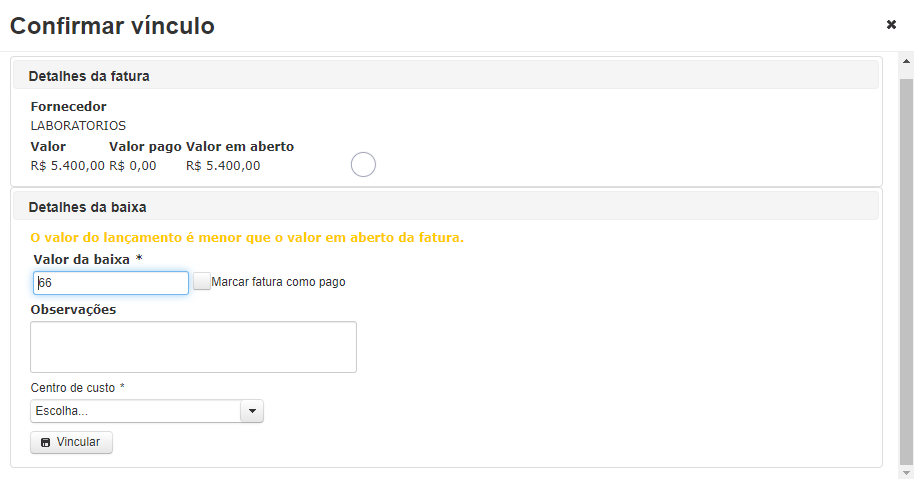
Task: Click the LABORATORIOS supplier name
Action: click(x=78, y=125)
